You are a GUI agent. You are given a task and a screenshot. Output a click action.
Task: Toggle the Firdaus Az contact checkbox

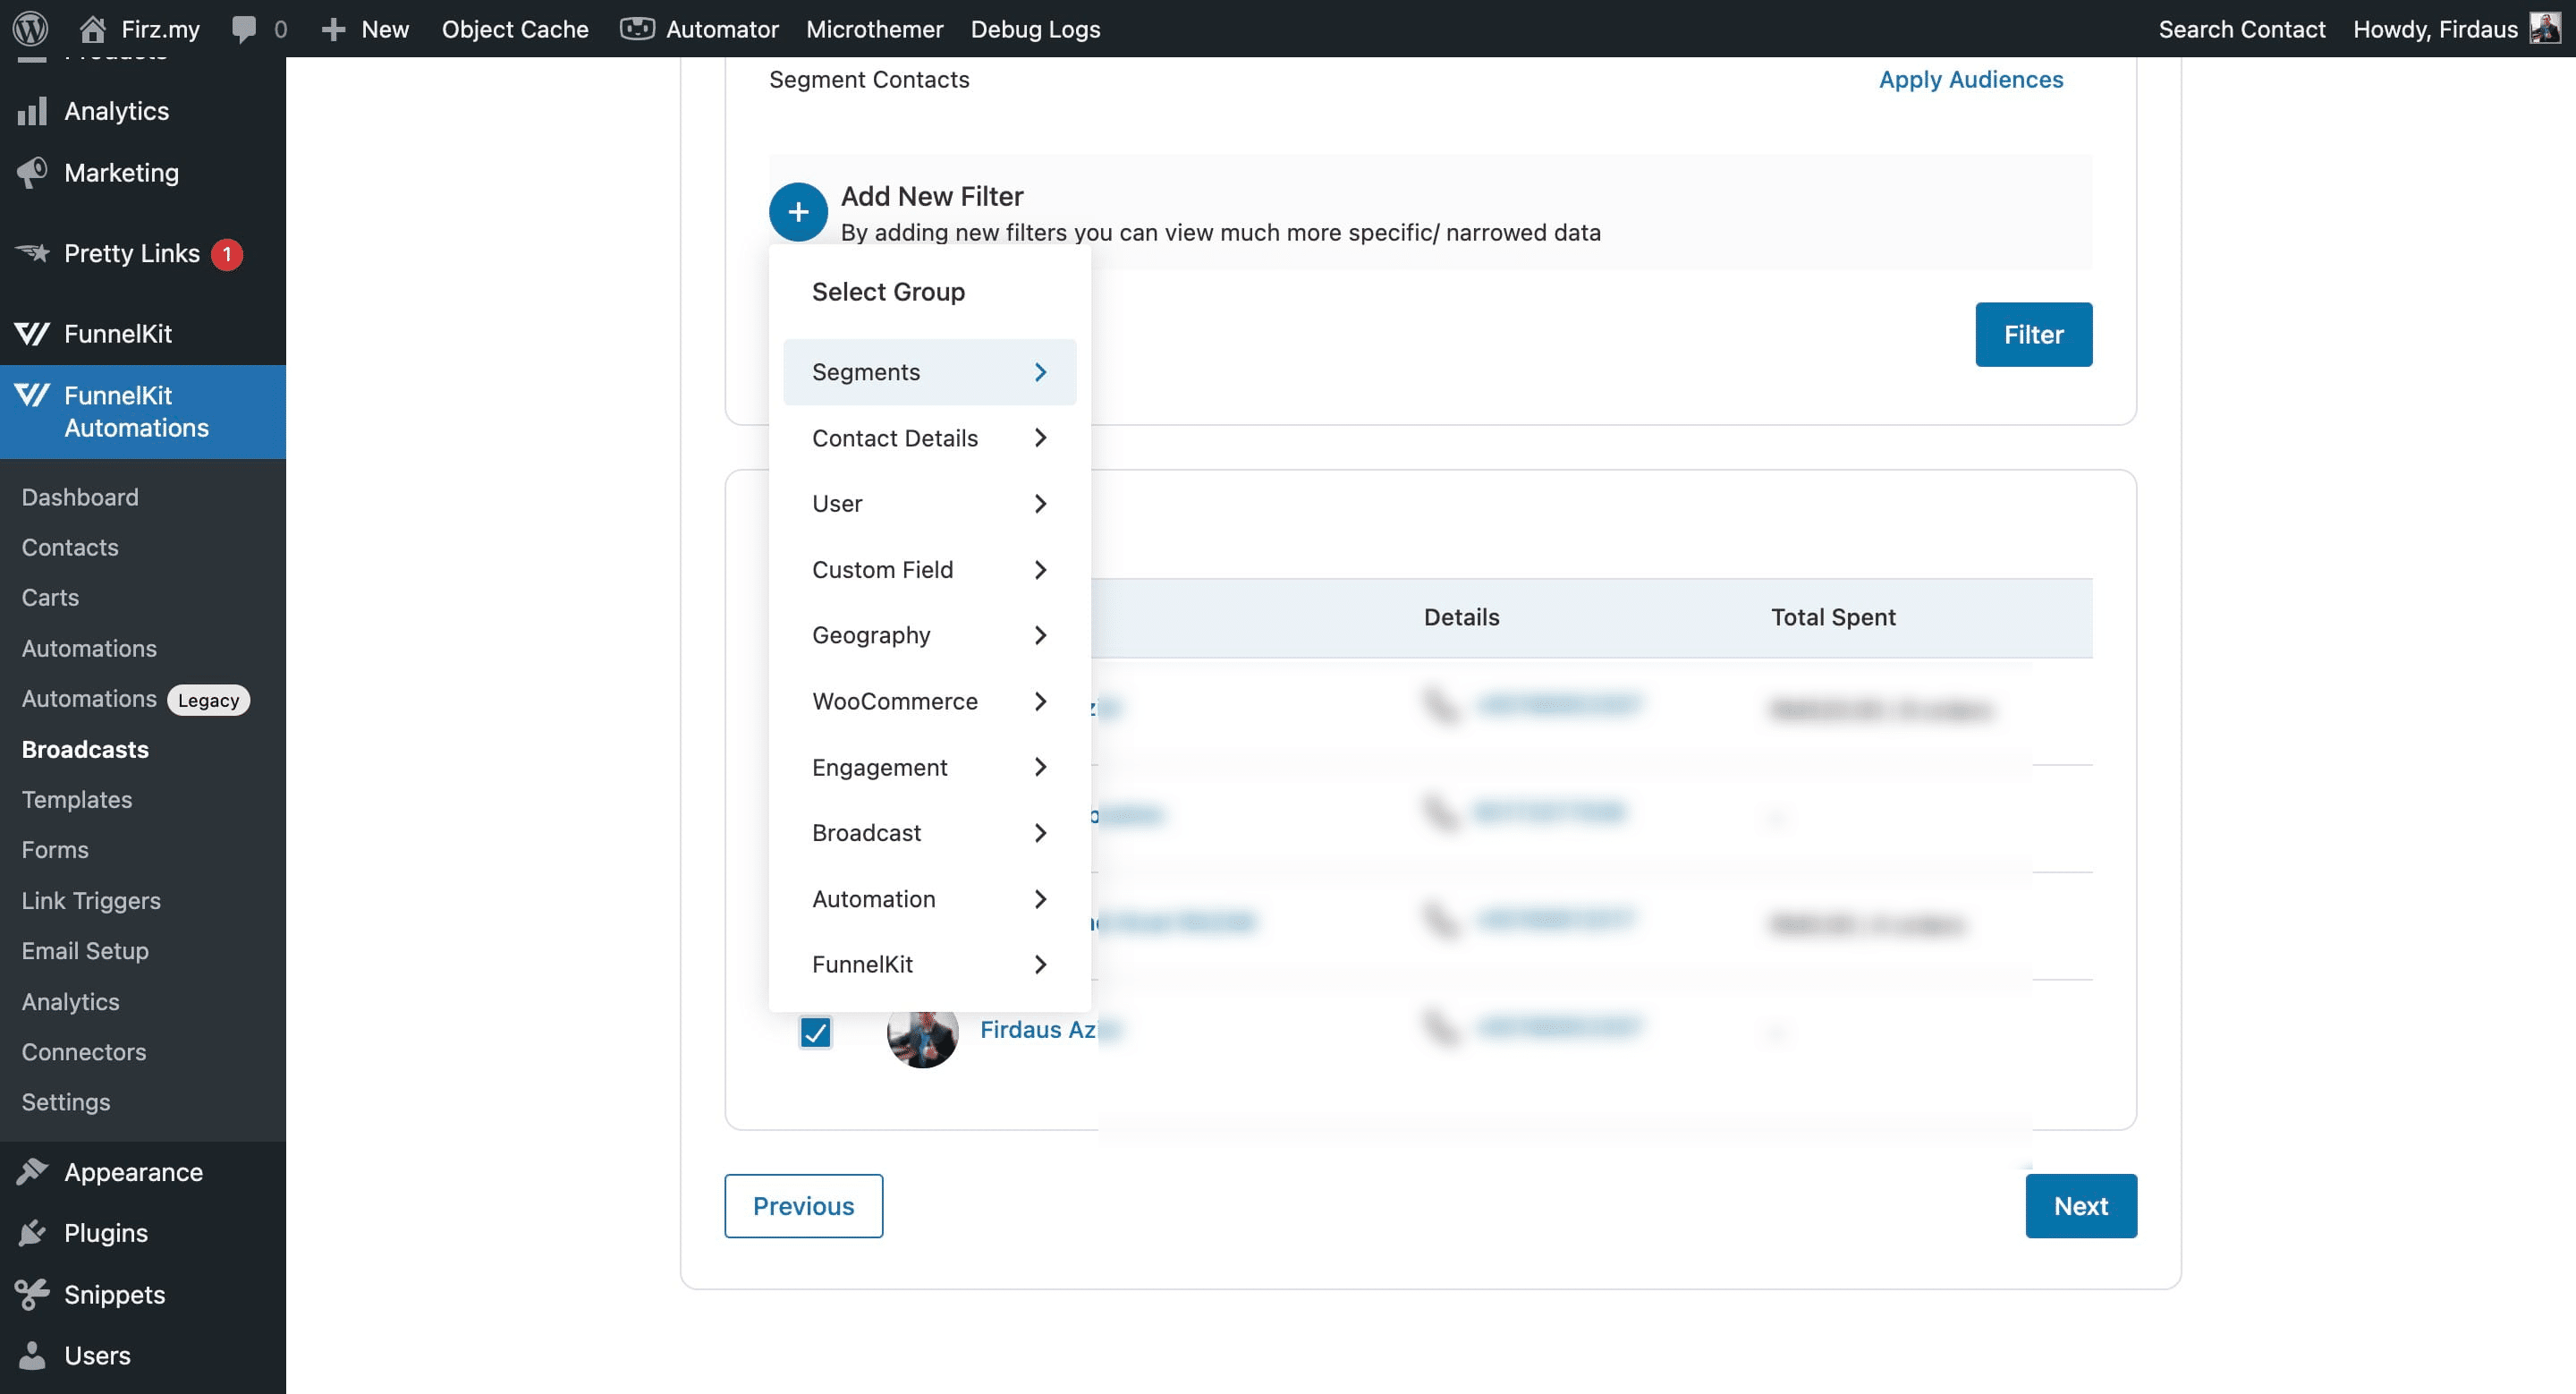pyautogui.click(x=815, y=1031)
